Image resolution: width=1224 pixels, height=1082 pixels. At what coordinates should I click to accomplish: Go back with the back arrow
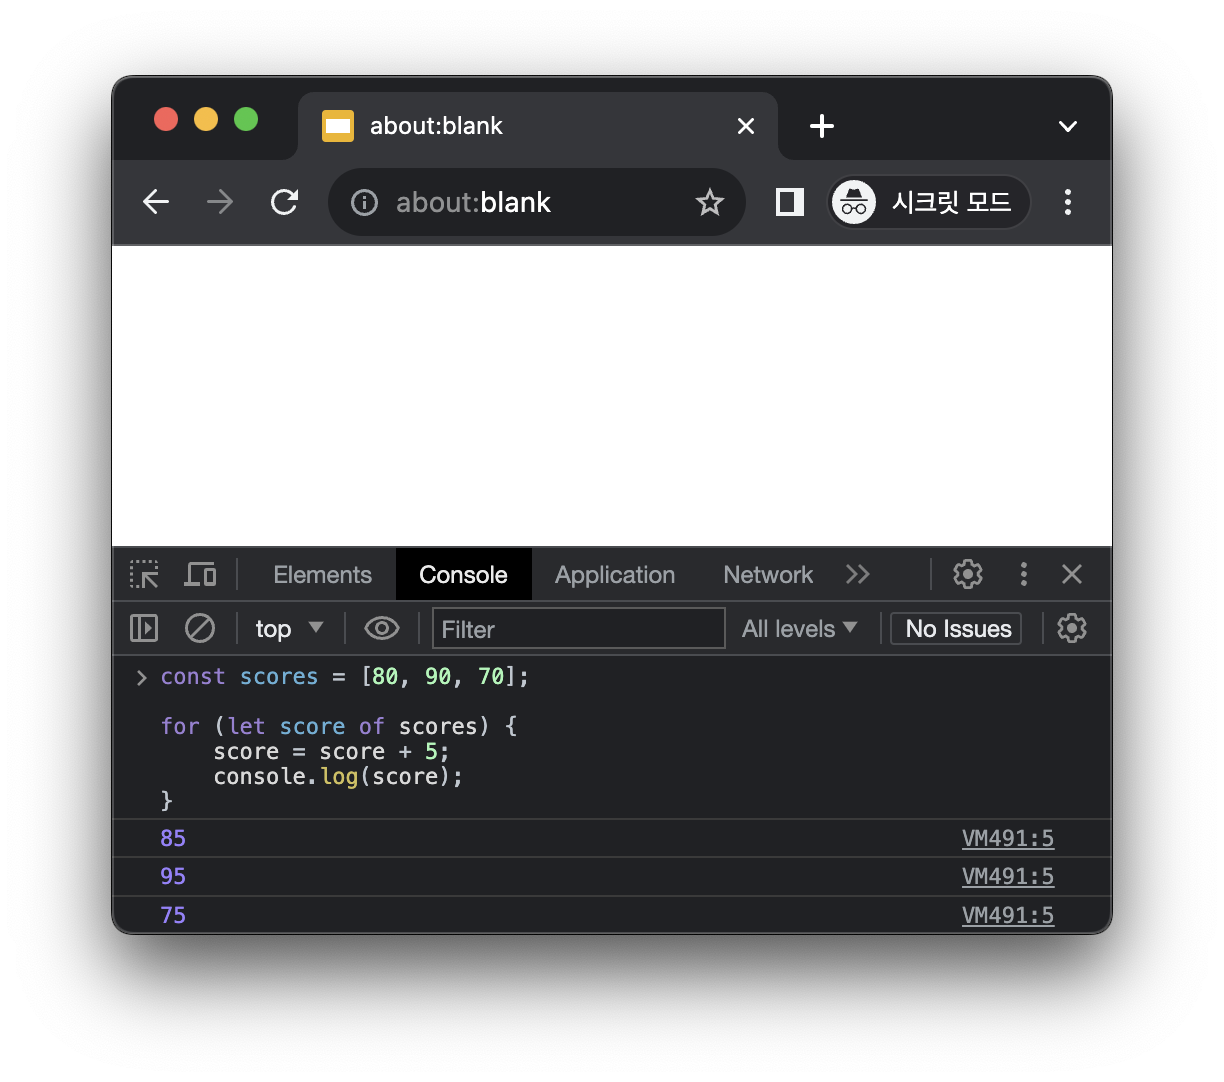[x=156, y=202]
